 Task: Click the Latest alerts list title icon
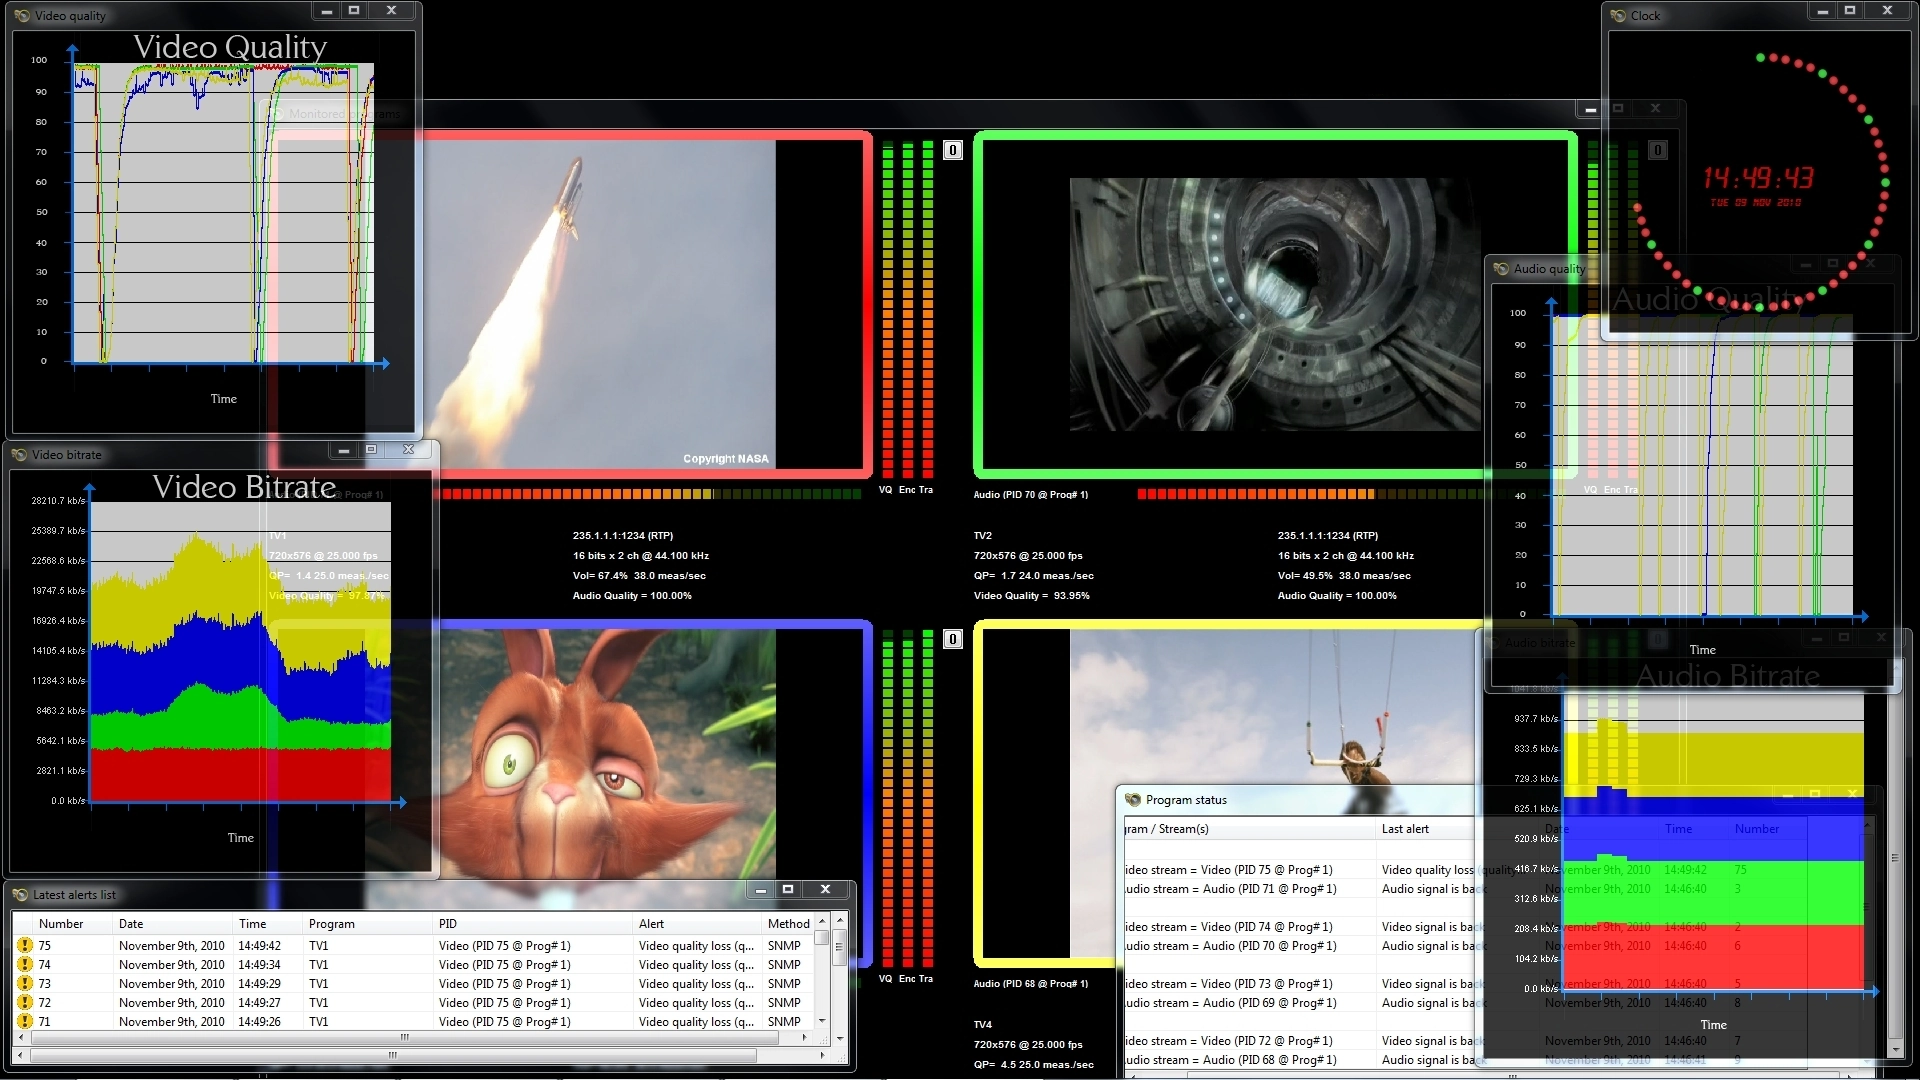pyautogui.click(x=20, y=895)
